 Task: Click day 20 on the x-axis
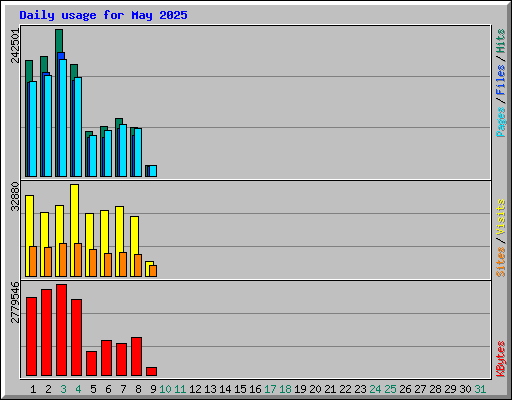(315, 389)
